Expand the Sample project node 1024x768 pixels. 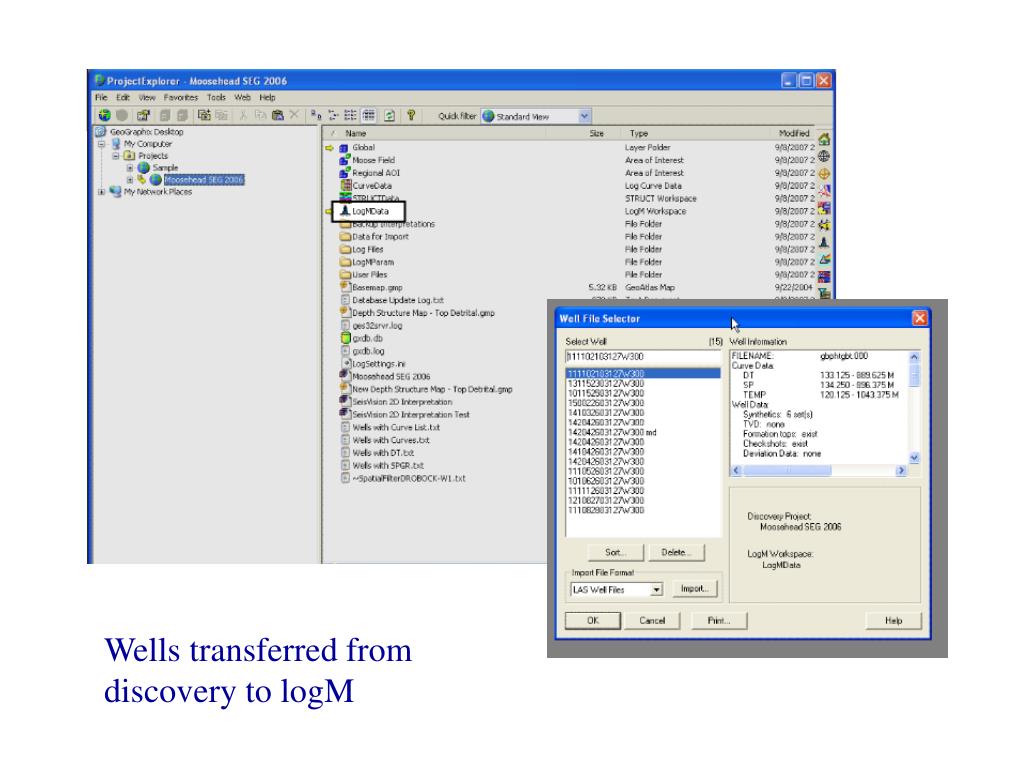pos(130,168)
